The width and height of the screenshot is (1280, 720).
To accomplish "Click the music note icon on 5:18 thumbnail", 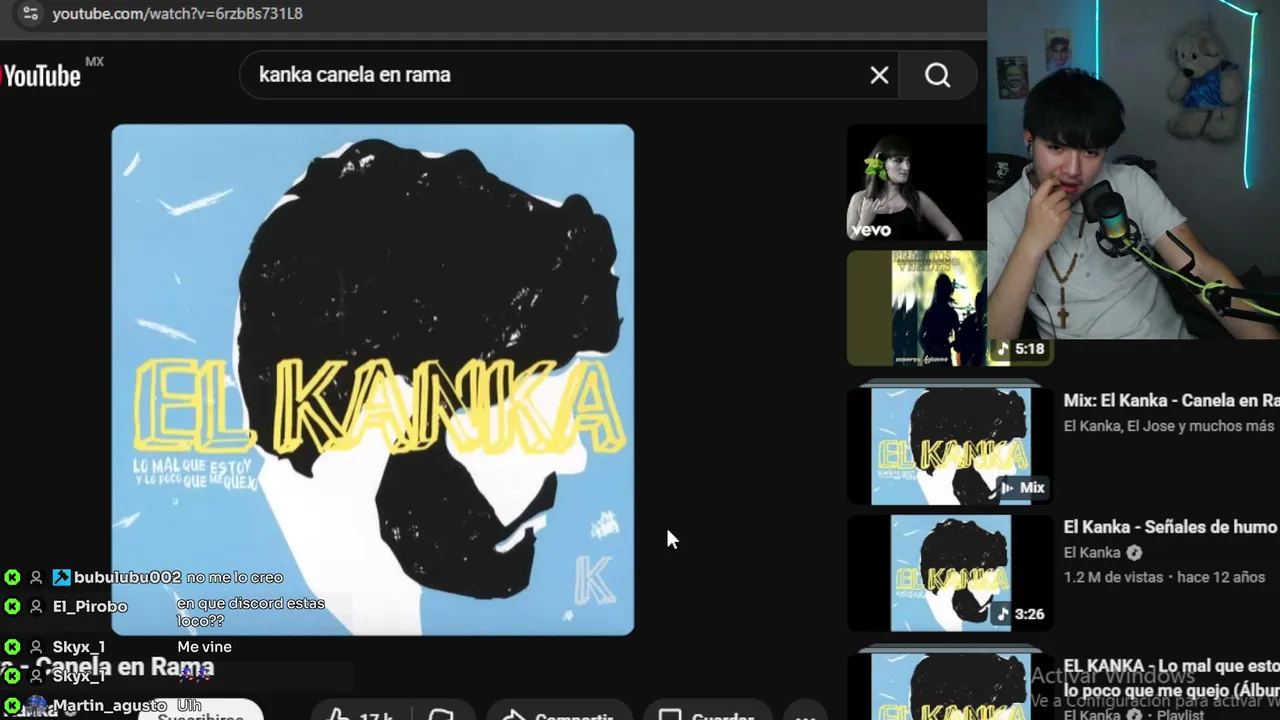I will [x=1002, y=349].
